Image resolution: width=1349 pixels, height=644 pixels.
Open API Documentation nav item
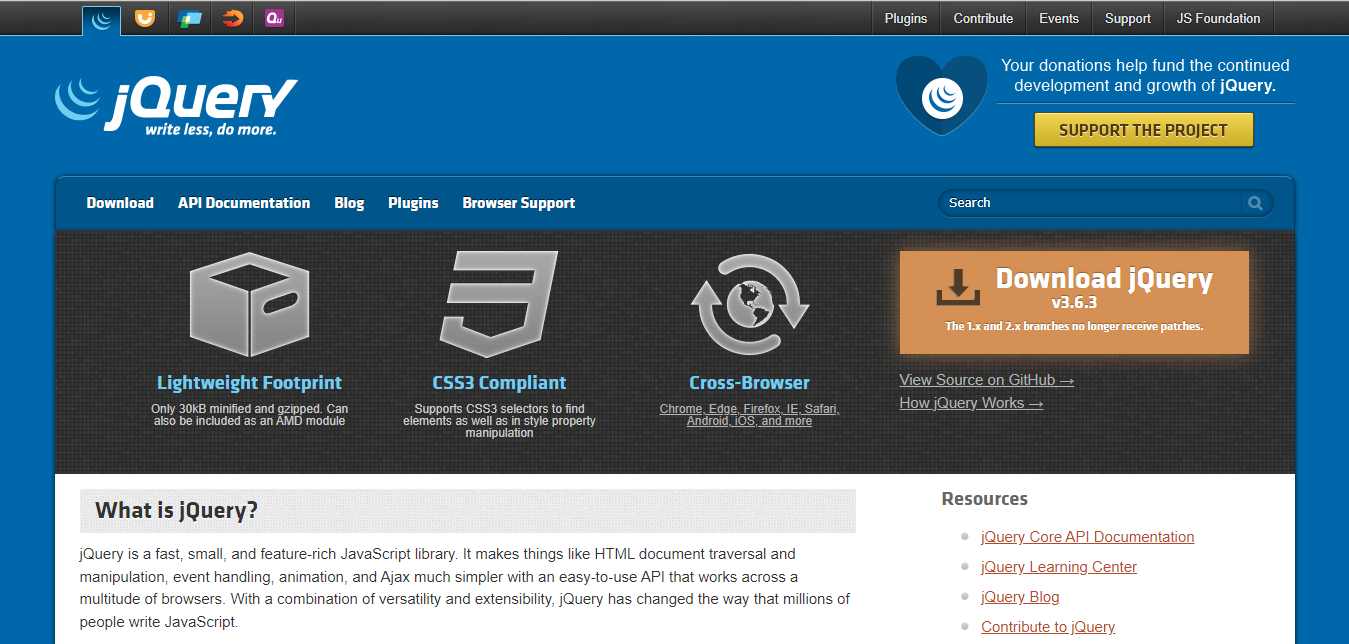(x=244, y=203)
